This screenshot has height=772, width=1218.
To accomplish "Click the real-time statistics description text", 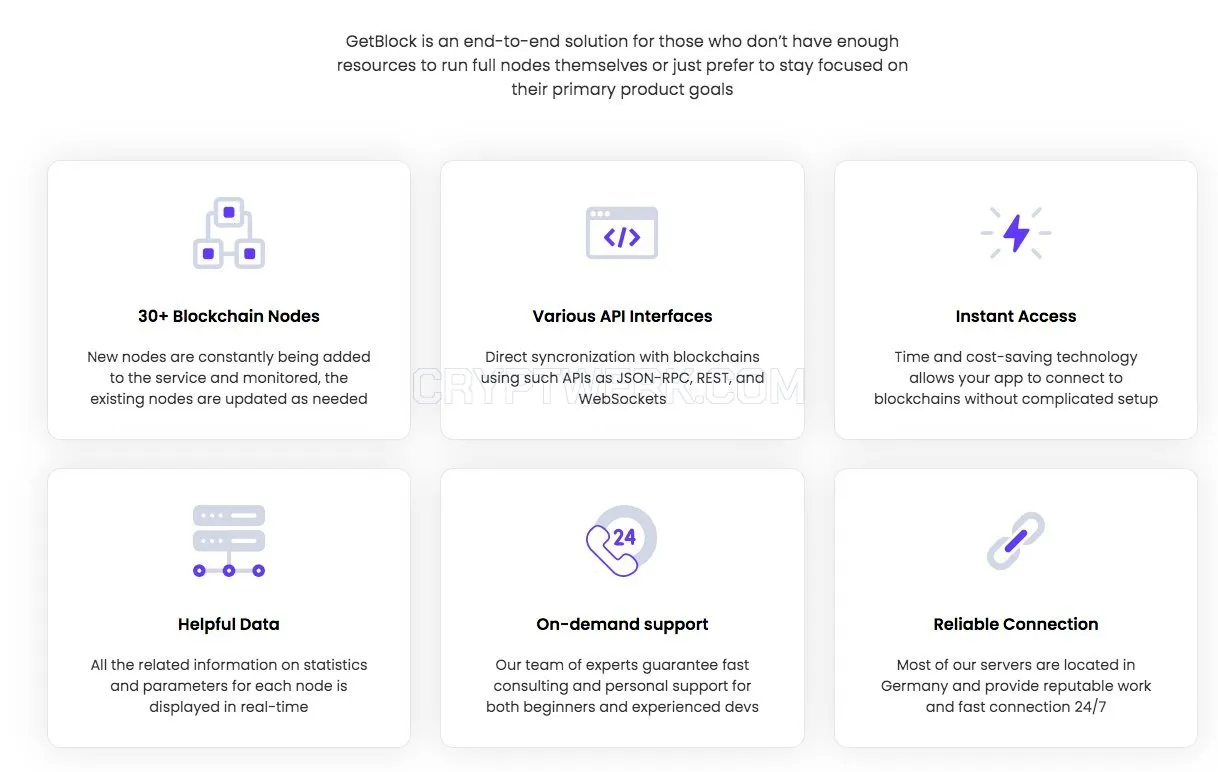I will pyautogui.click(x=229, y=686).
